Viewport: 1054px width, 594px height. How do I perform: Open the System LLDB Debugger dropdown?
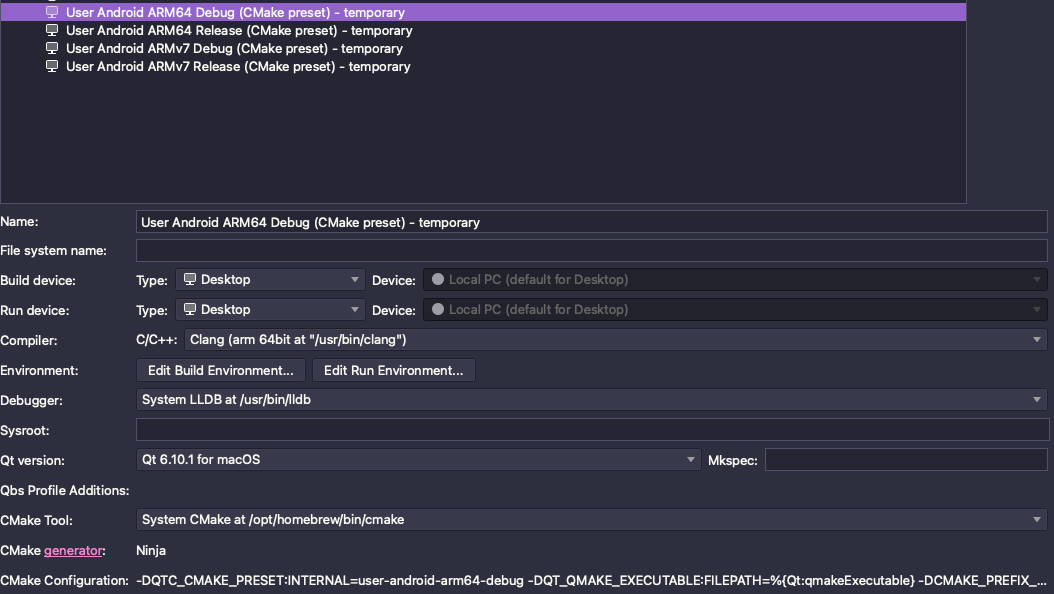[1036, 399]
